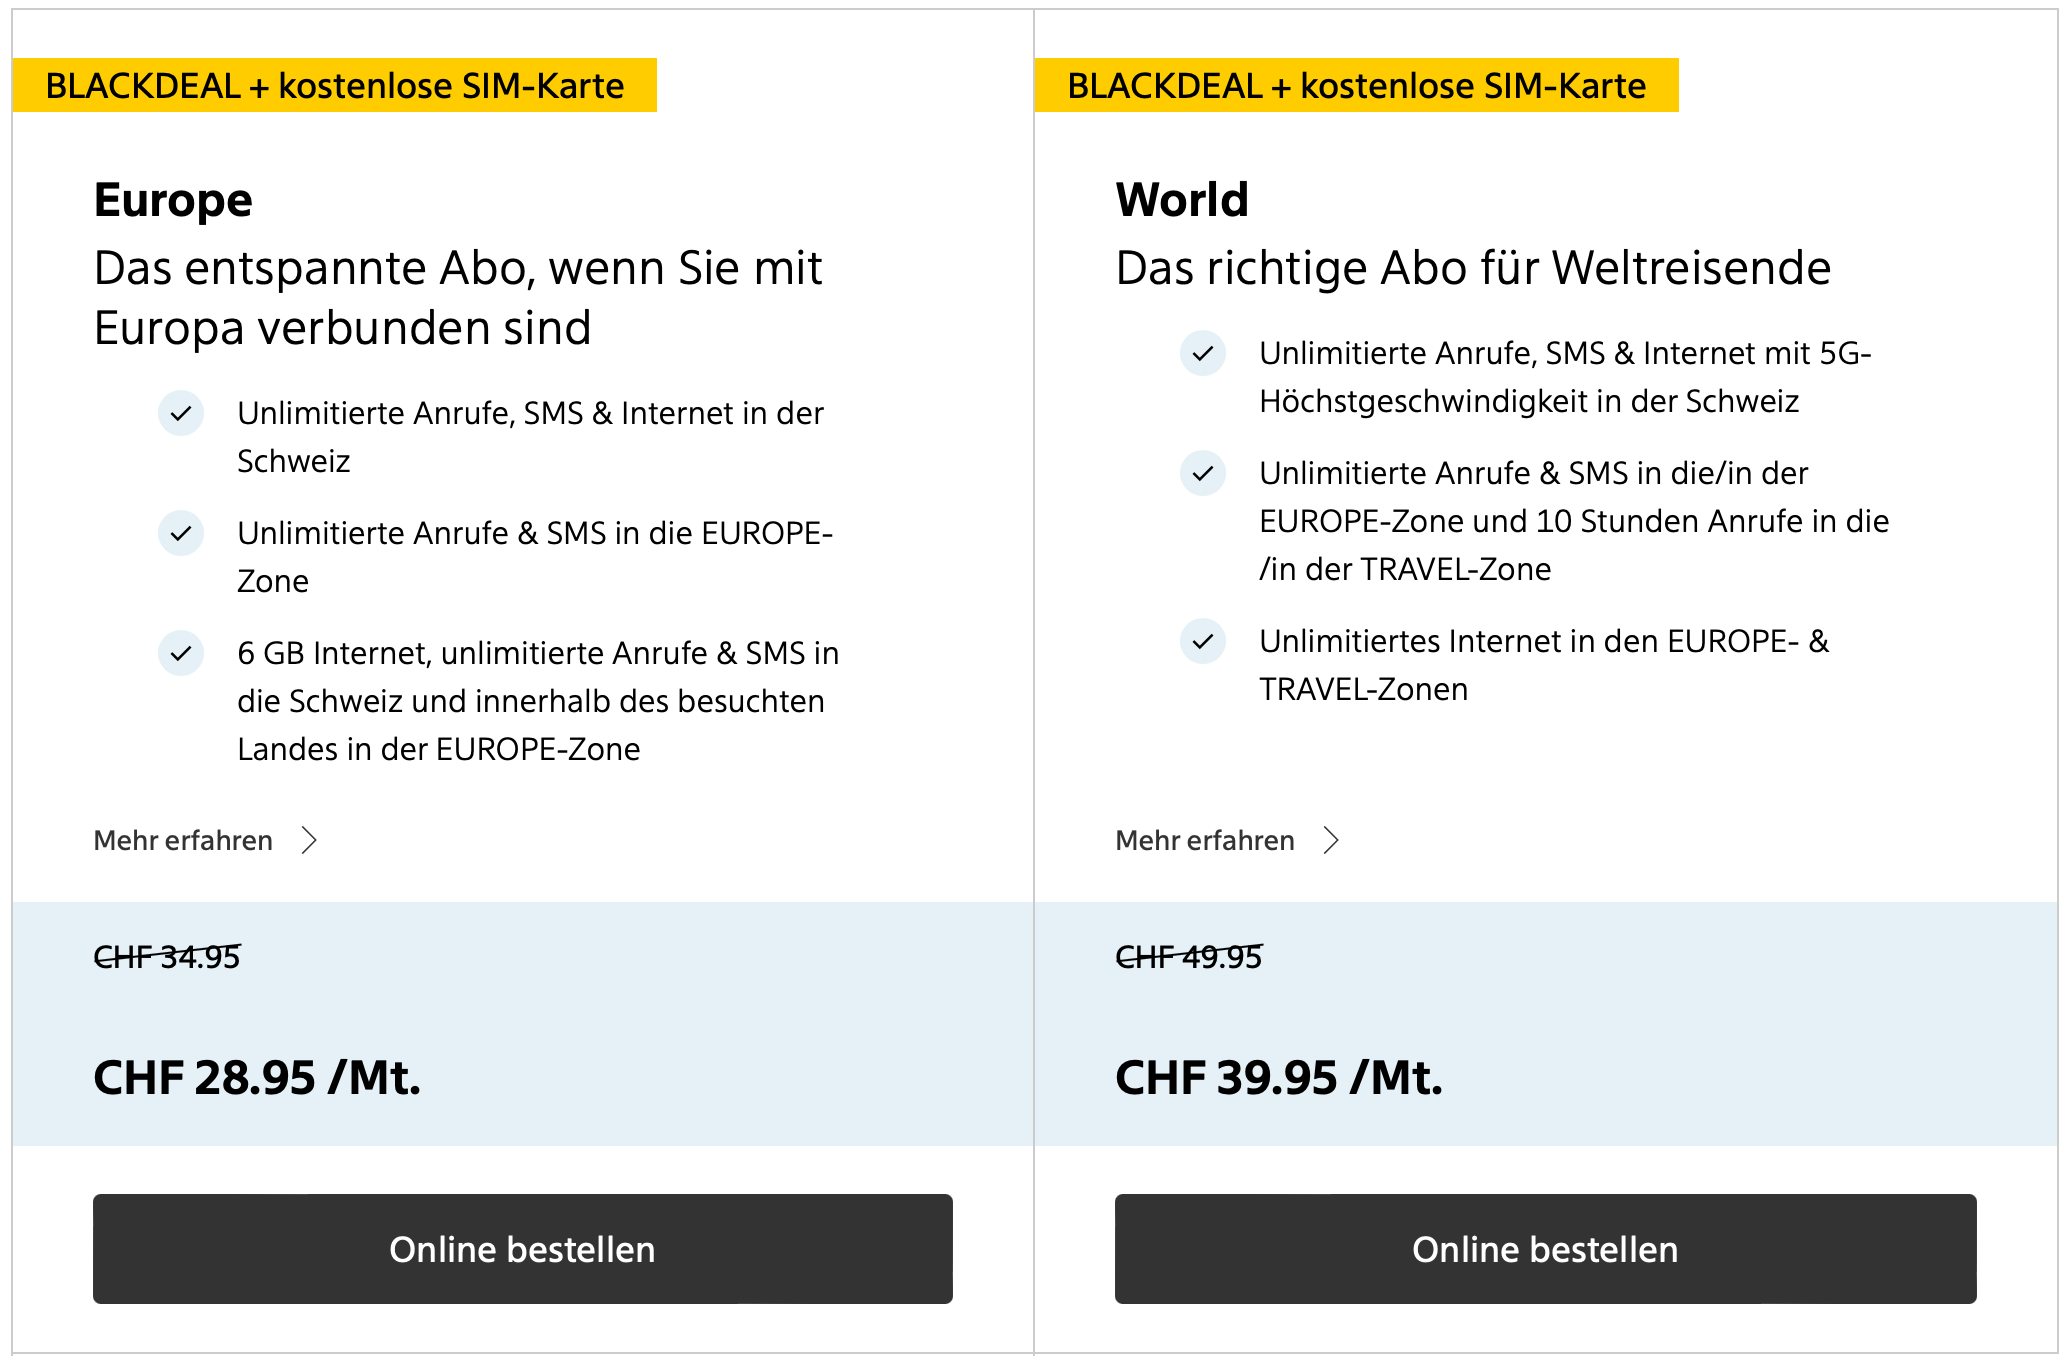Order the World plan with Online bestellen
This screenshot has height=1356, width=2068.
pyautogui.click(x=1545, y=1249)
